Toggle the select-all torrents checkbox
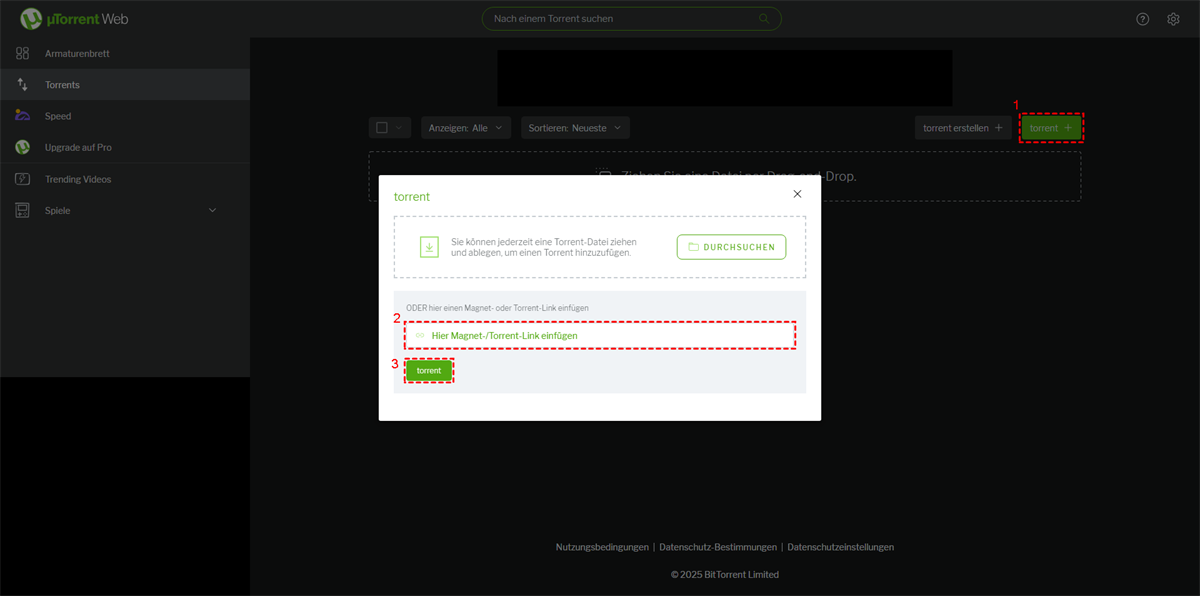The image size is (1200, 596). [382, 128]
